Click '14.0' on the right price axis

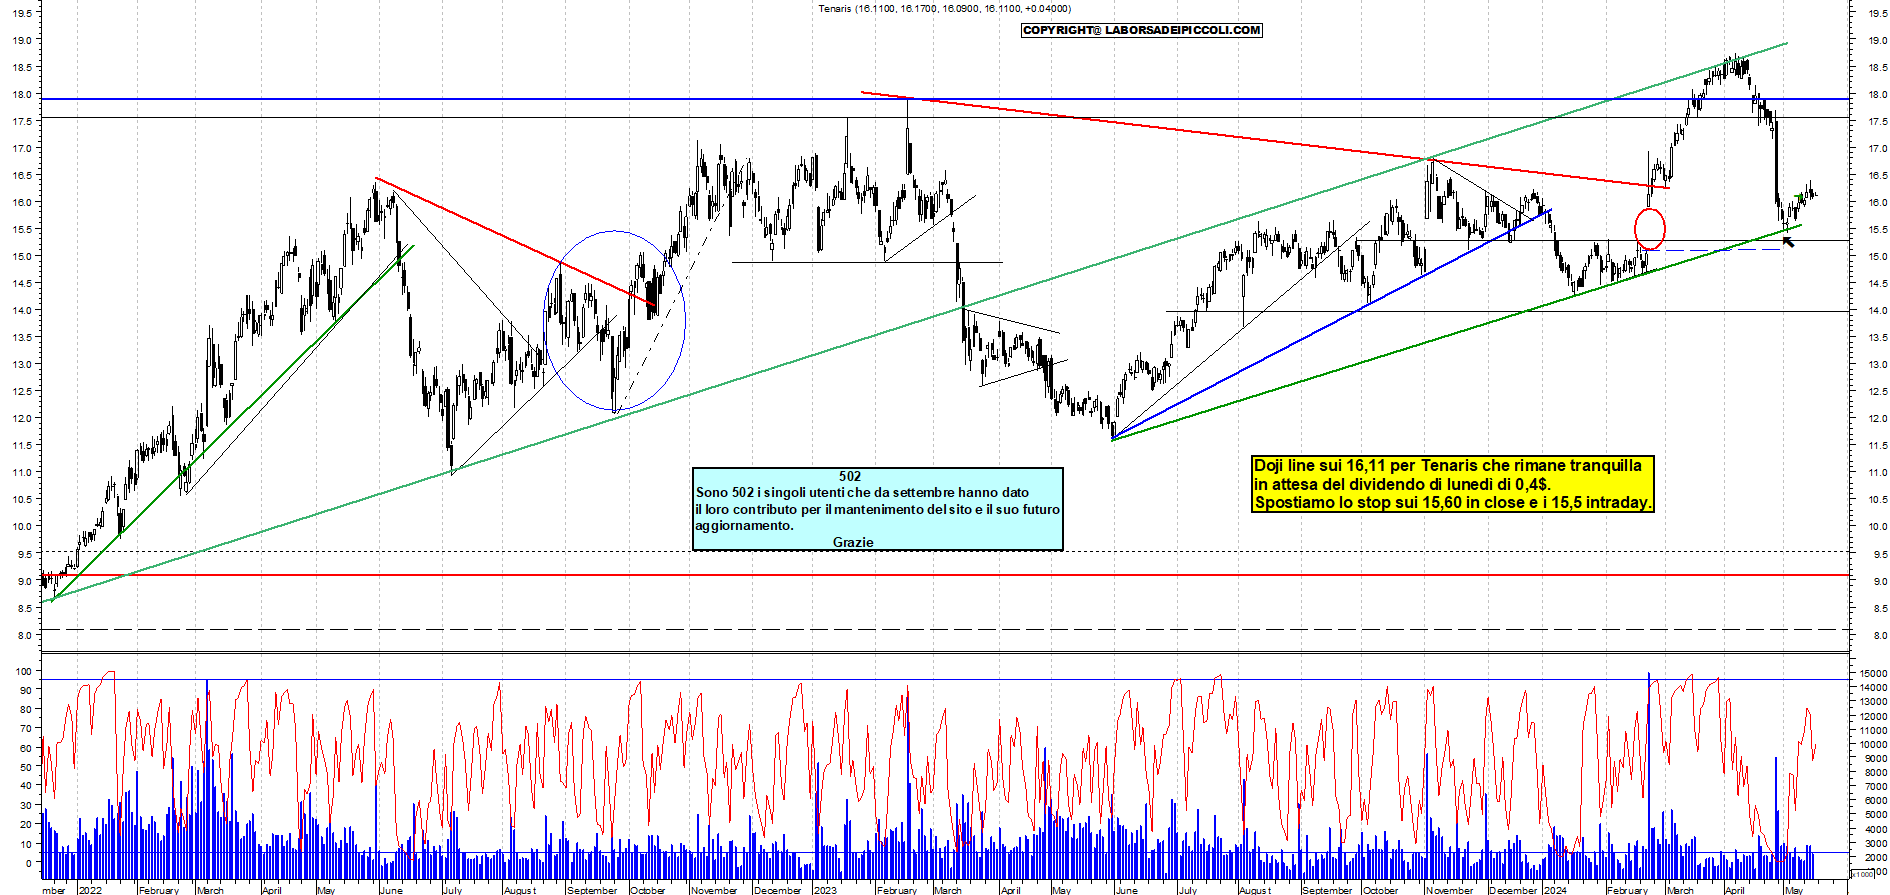1877,311
